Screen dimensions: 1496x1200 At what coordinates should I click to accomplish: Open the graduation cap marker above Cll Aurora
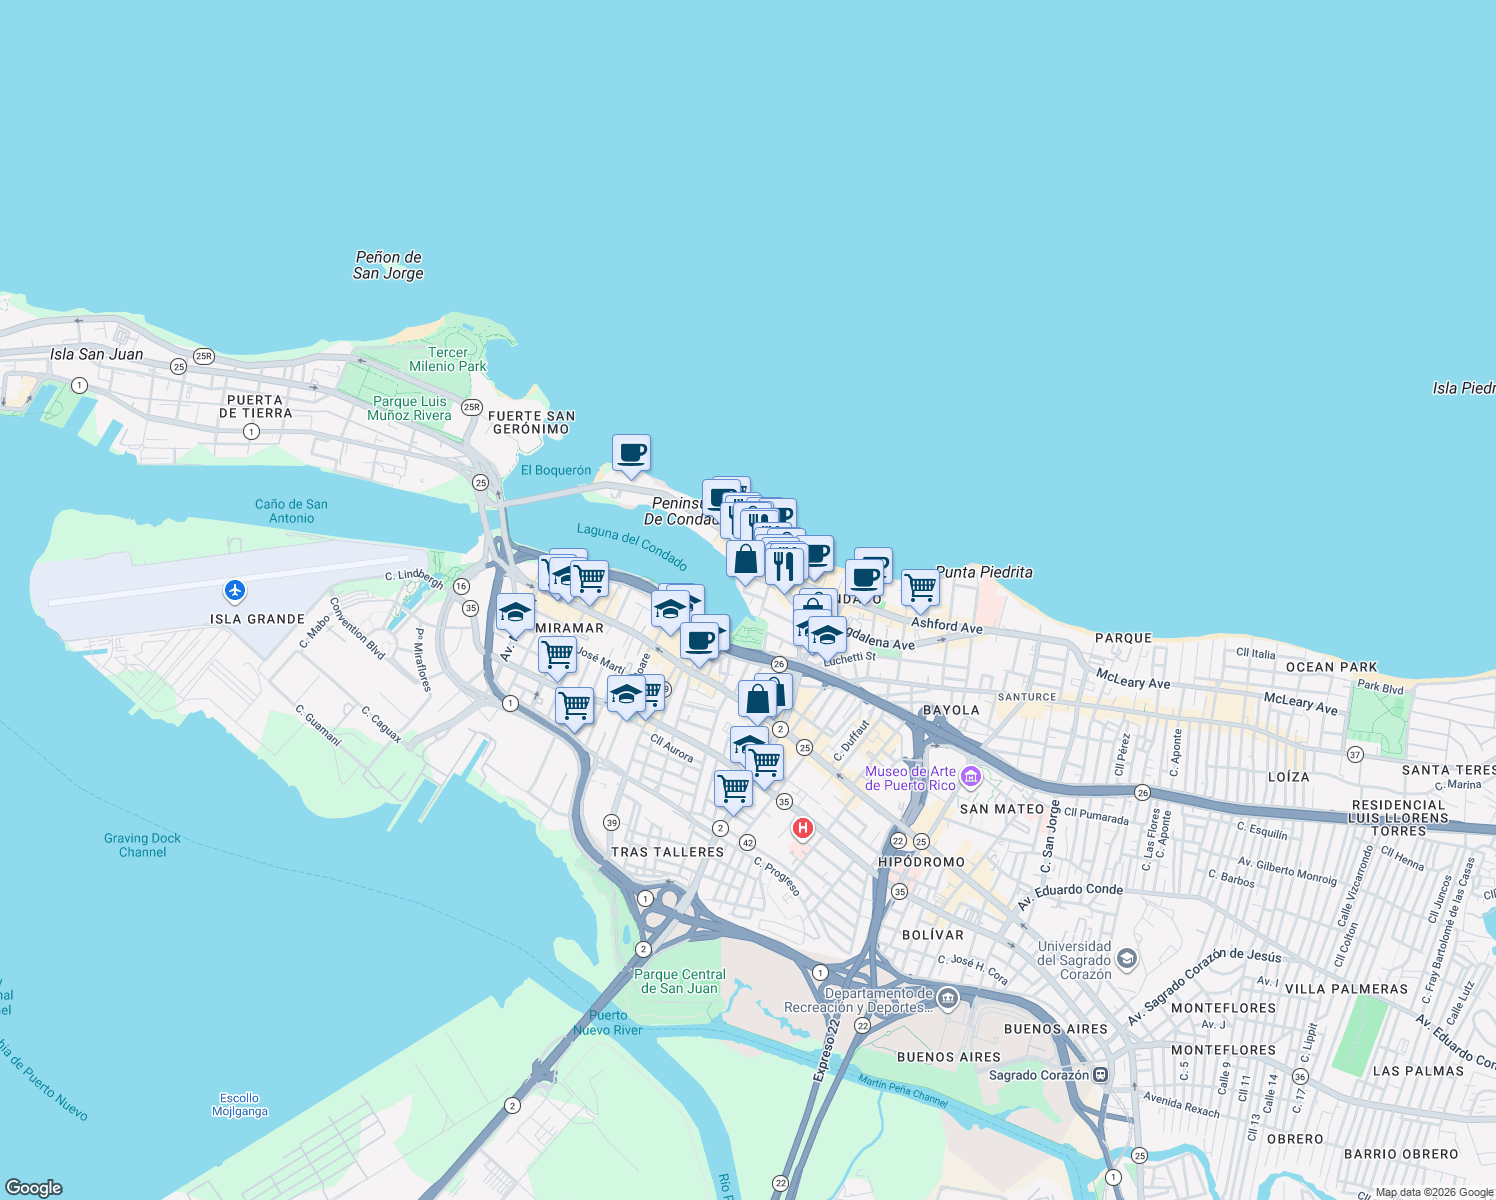click(626, 696)
